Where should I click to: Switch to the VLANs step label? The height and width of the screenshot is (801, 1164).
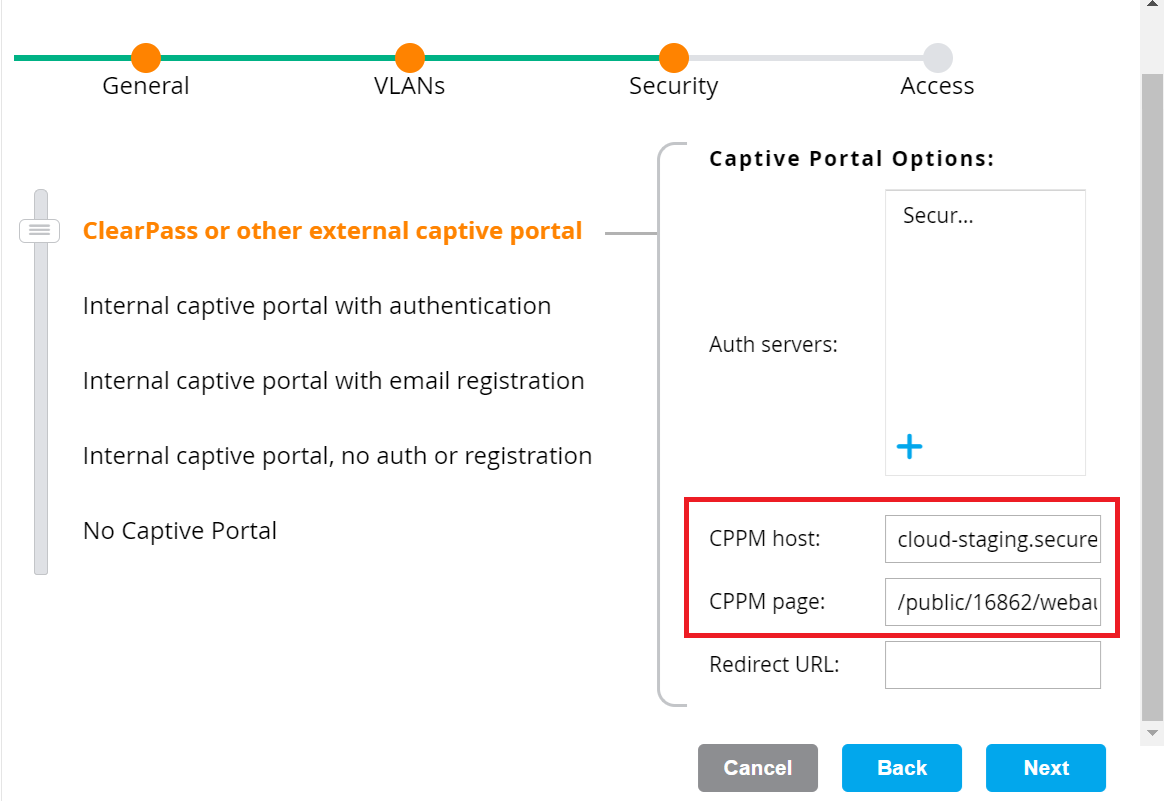(x=410, y=86)
